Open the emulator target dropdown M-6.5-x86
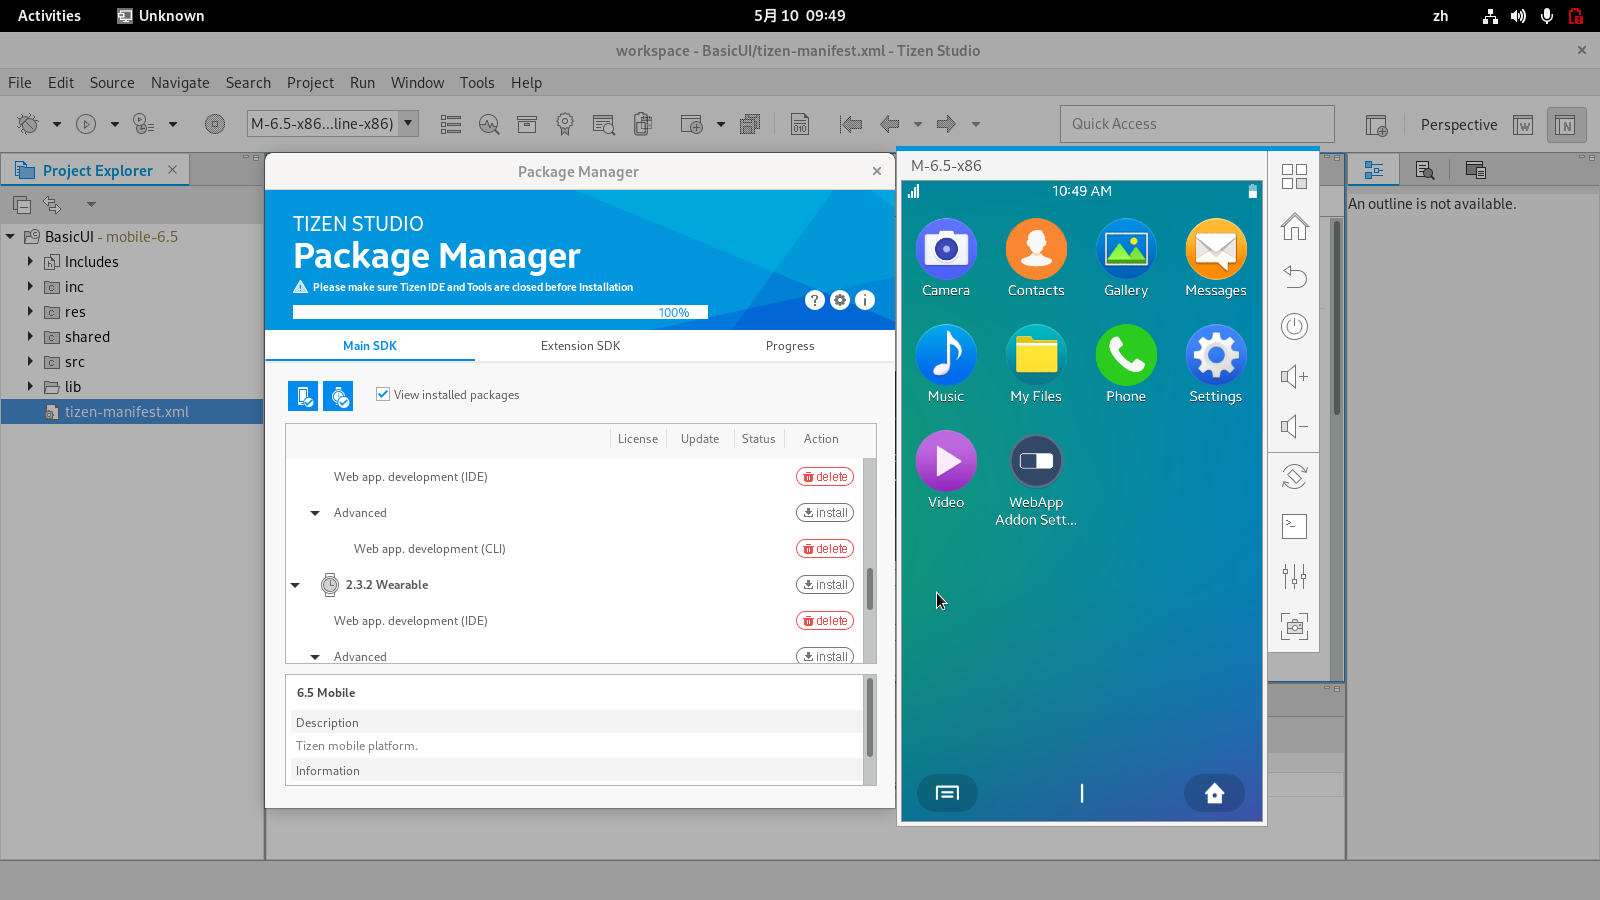 coord(408,124)
